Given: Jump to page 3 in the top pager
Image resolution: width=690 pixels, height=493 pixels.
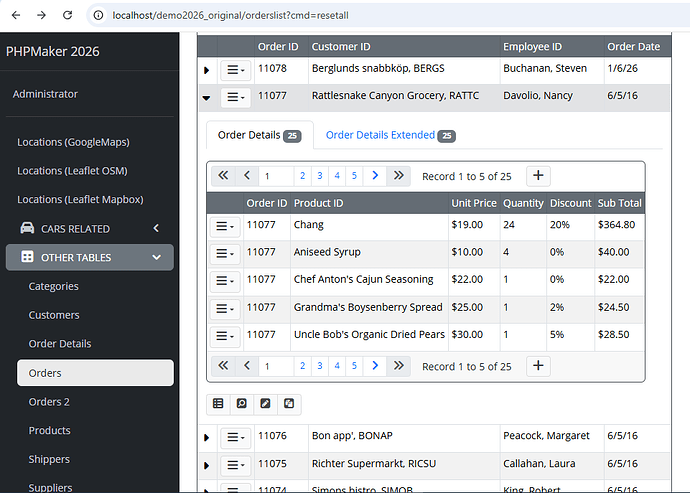Looking at the screenshot, I should coord(319,176).
